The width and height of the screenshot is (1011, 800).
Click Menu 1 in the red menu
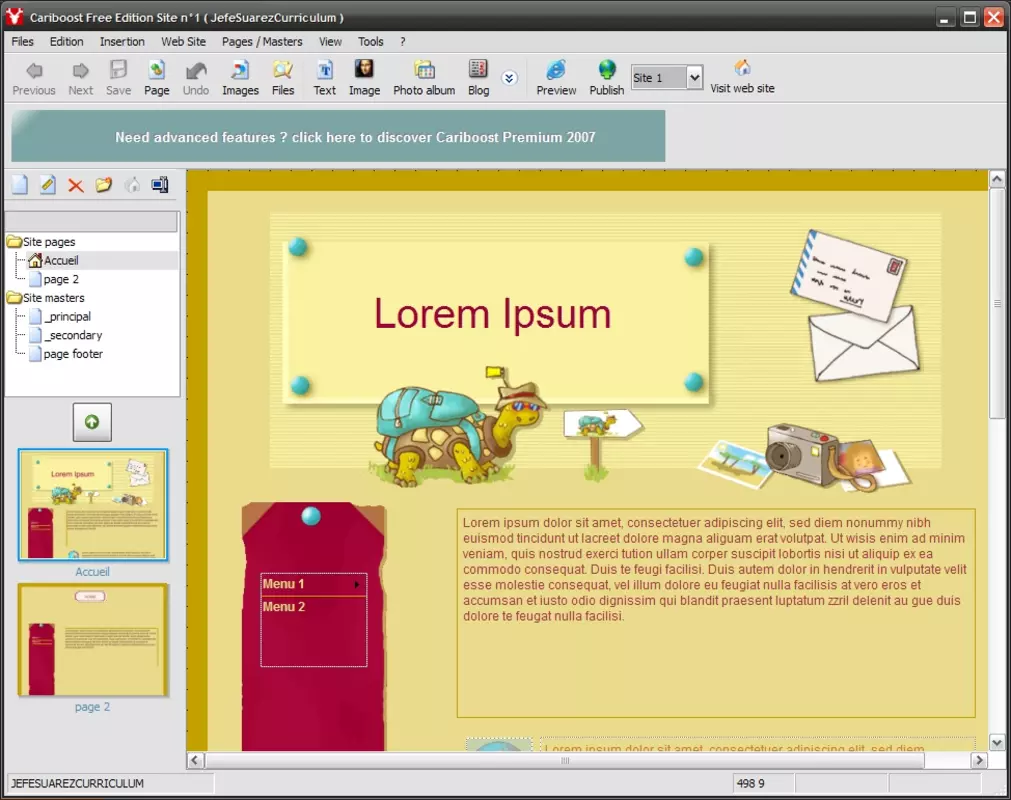click(x=282, y=584)
